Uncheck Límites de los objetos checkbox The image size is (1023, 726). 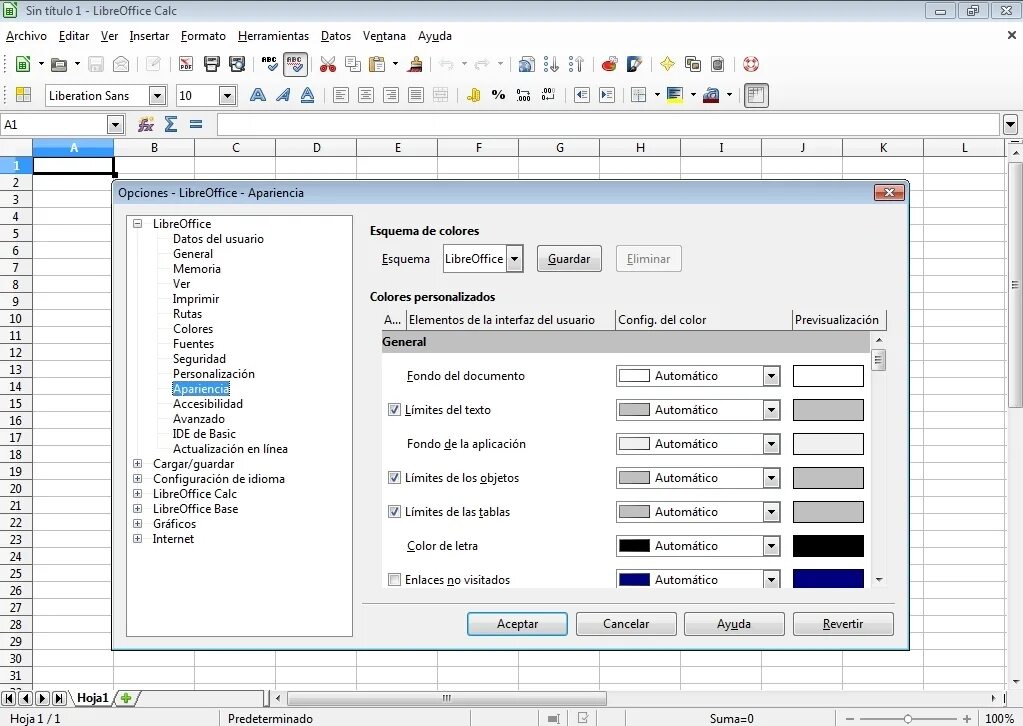394,477
